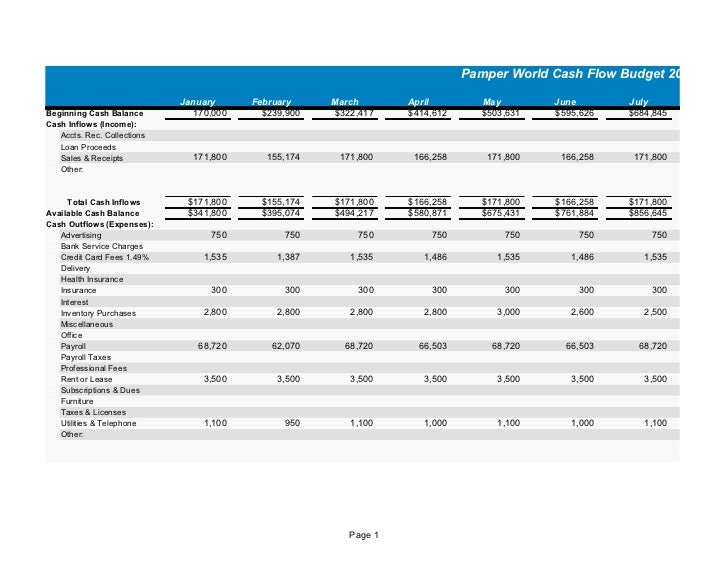The height and width of the screenshot is (563, 728).
Task: Select the 'Bank Service Charges' row label
Action: point(102,246)
